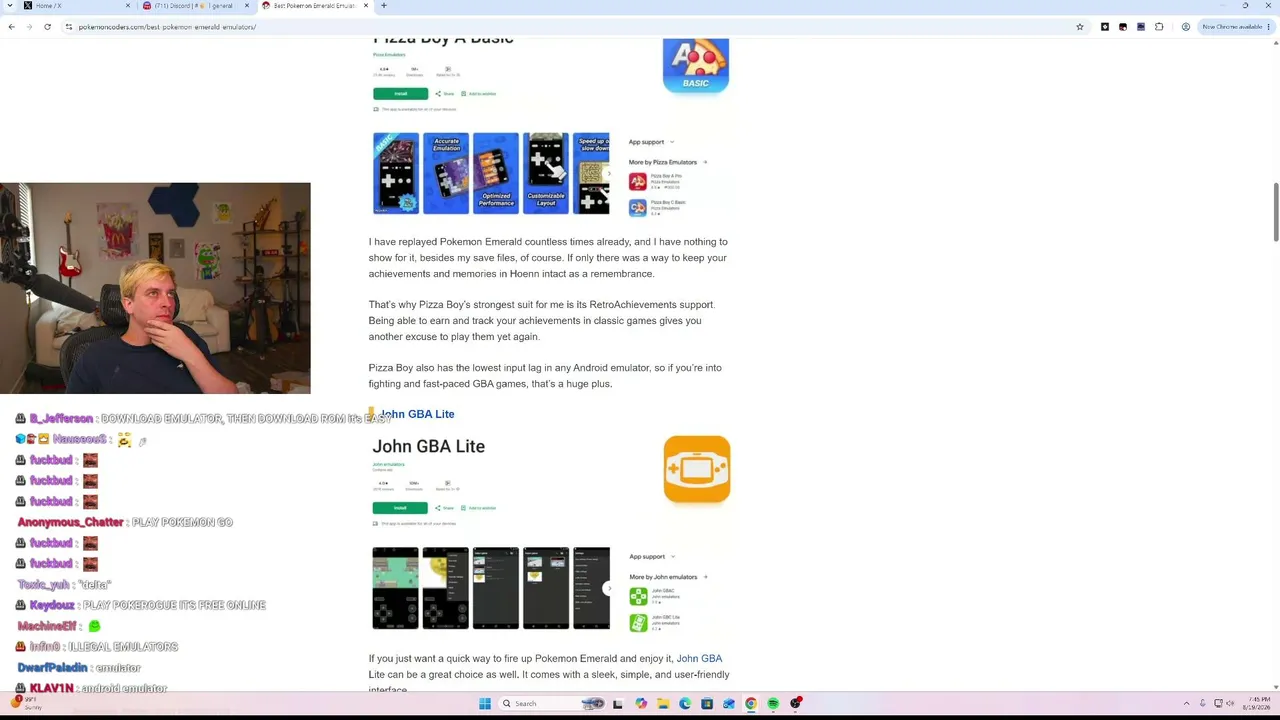Screen dimensions: 1280x720
Task: Open Copilot from the taskbar
Action: click(640, 704)
